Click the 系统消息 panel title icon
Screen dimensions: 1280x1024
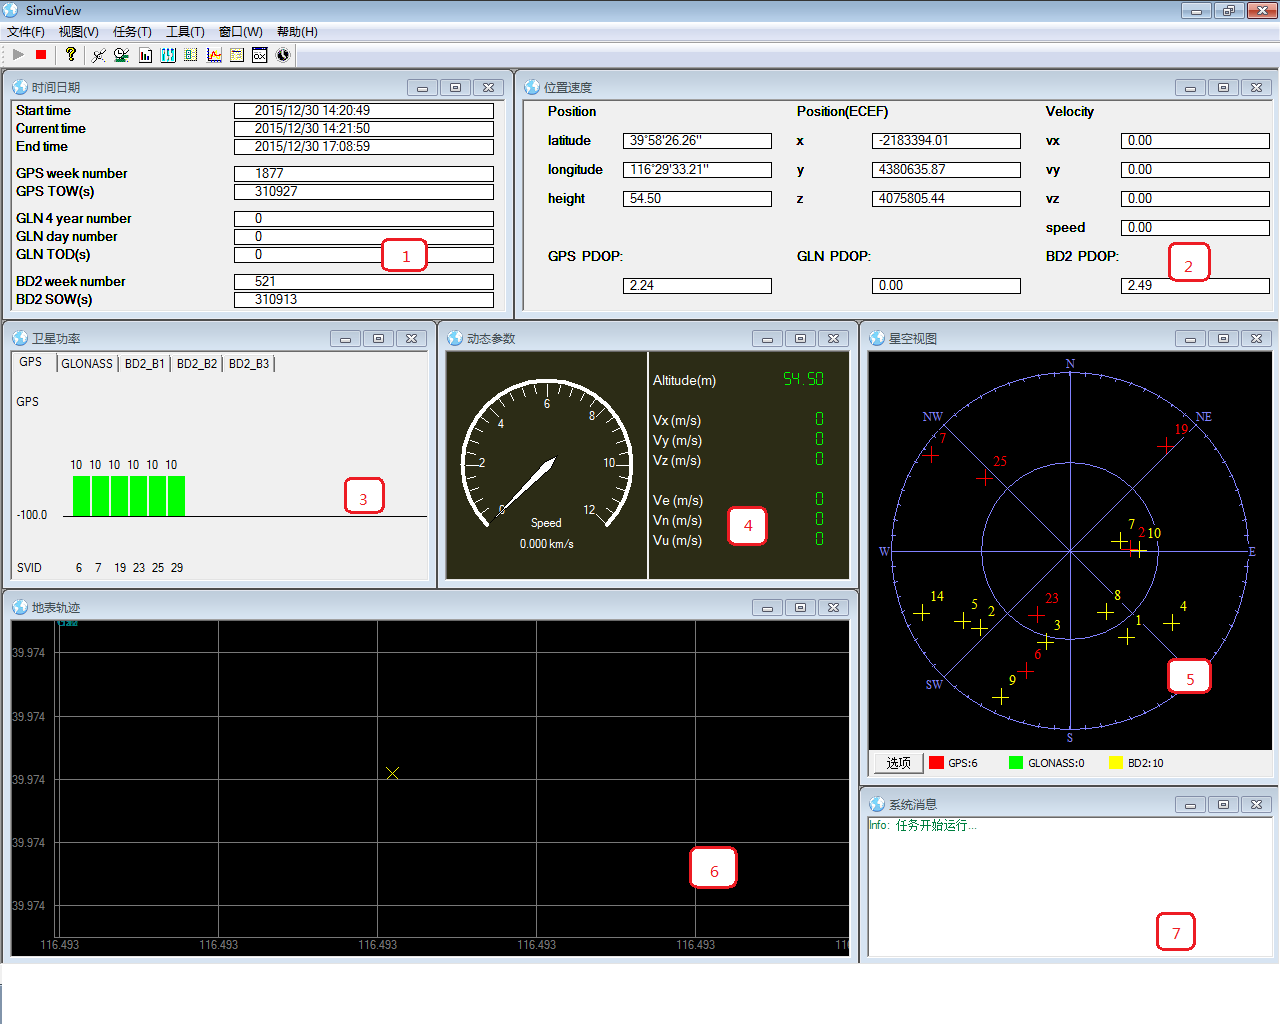(x=877, y=804)
